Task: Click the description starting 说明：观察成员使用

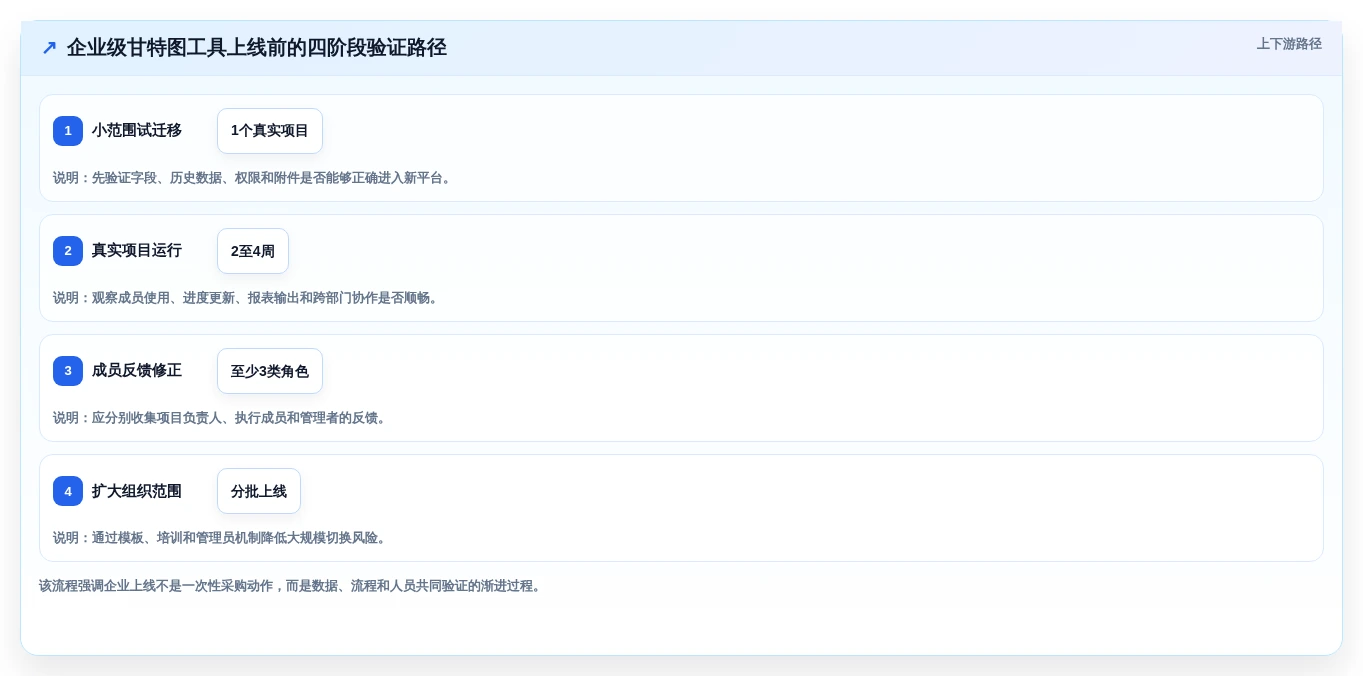Action: pyautogui.click(x=248, y=298)
